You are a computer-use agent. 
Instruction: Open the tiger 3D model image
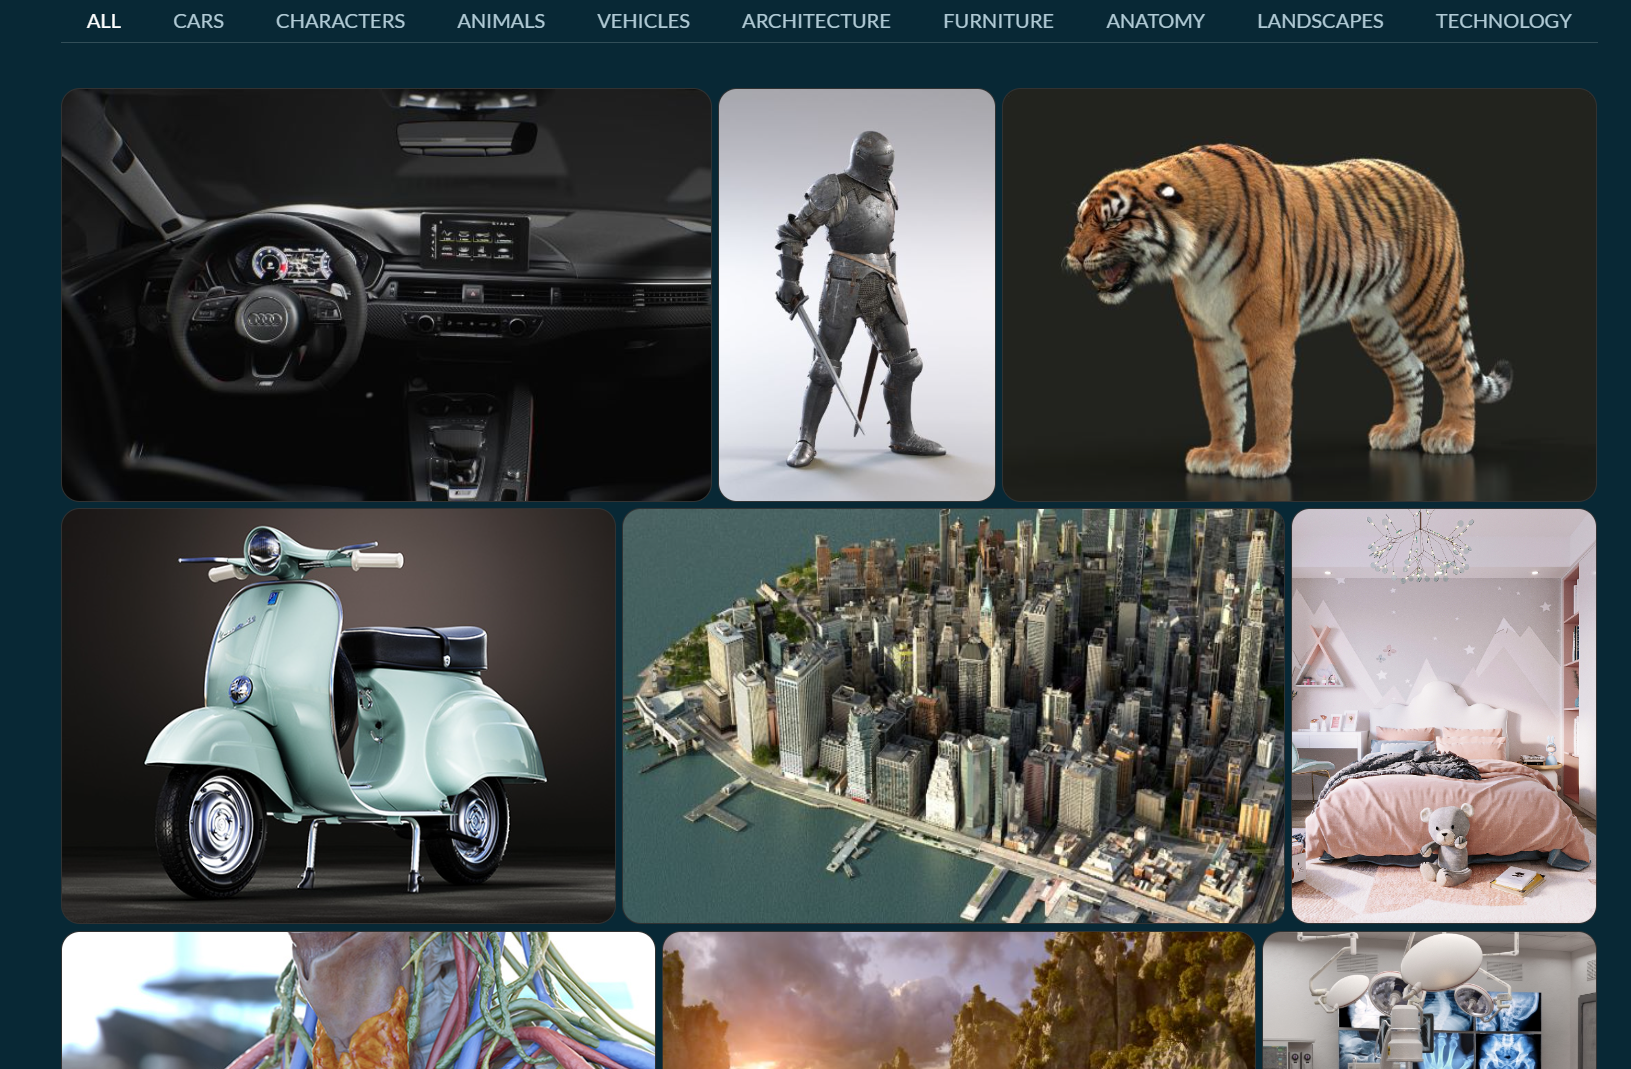(x=1299, y=295)
